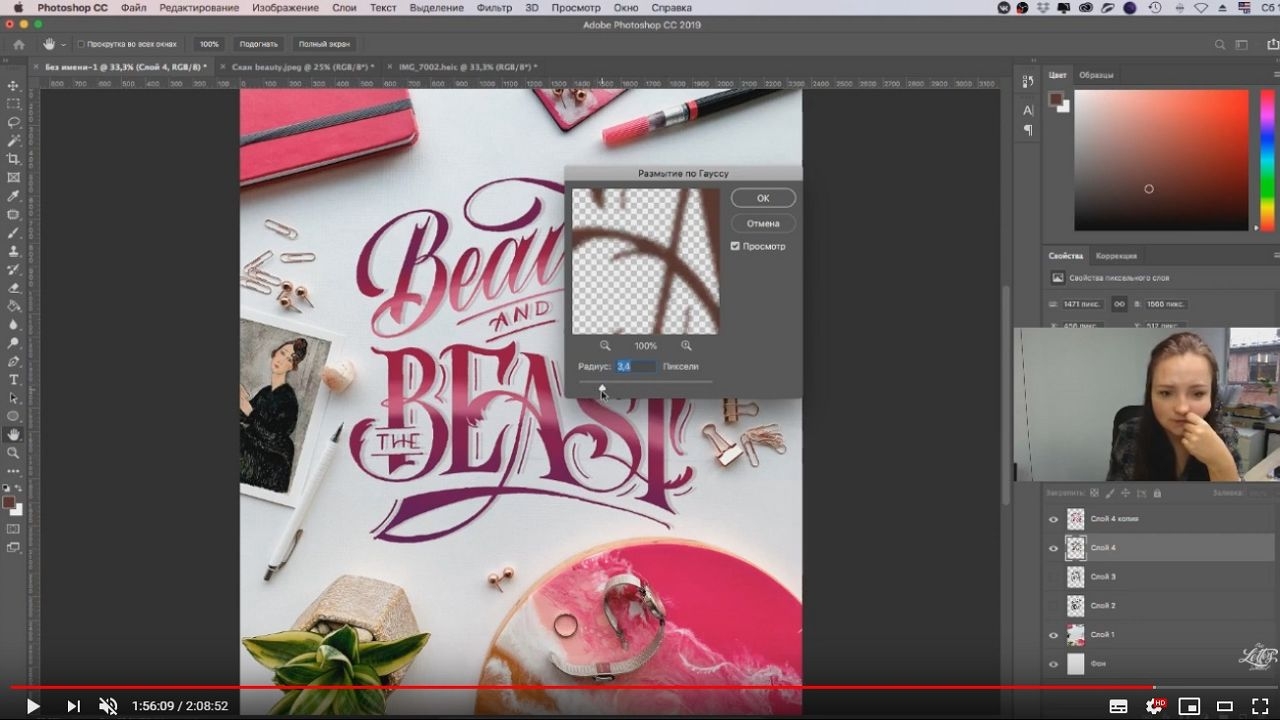Select the Eyedropper tool
Screen dimensions: 1280x720
pyautogui.click(x=13, y=196)
